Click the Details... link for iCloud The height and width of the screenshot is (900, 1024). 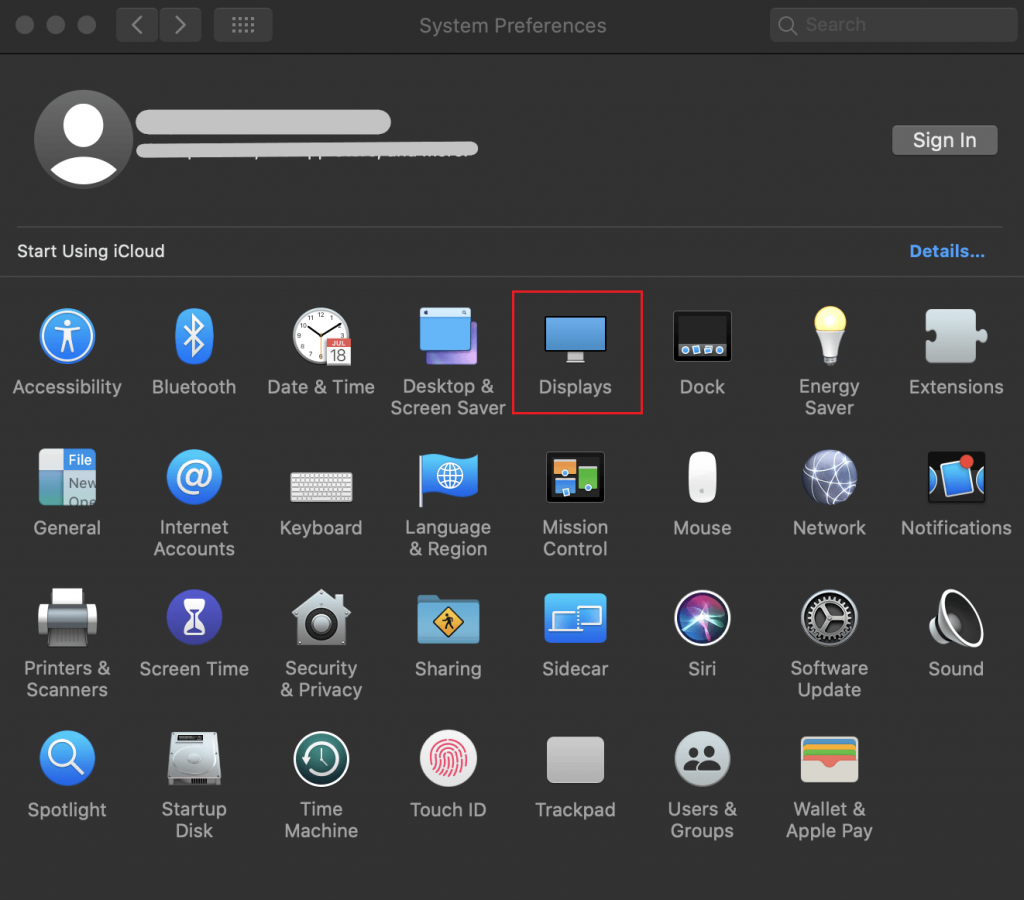coord(947,251)
